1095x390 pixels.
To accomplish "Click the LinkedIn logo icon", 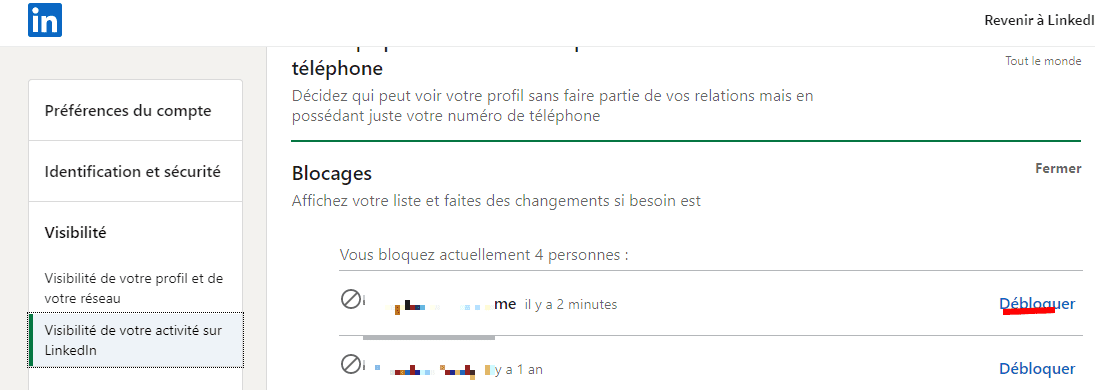I will coord(45,20).
